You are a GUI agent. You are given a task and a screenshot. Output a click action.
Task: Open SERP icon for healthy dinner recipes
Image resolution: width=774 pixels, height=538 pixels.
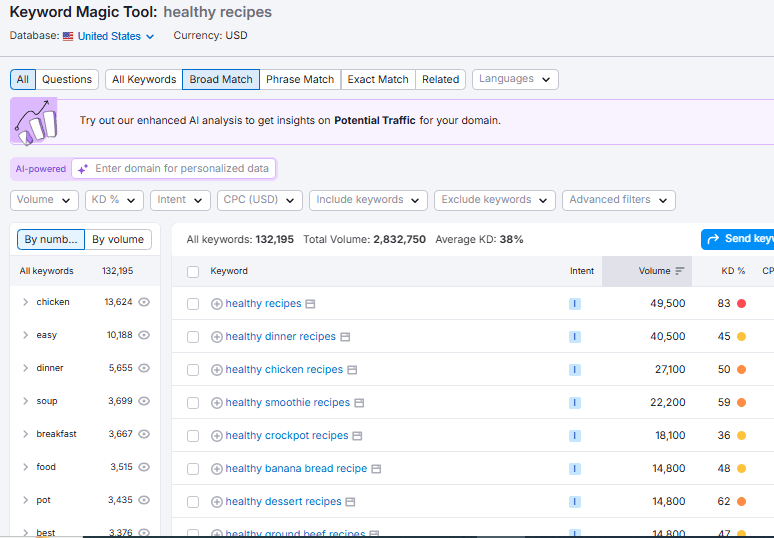(x=345, y=337)
